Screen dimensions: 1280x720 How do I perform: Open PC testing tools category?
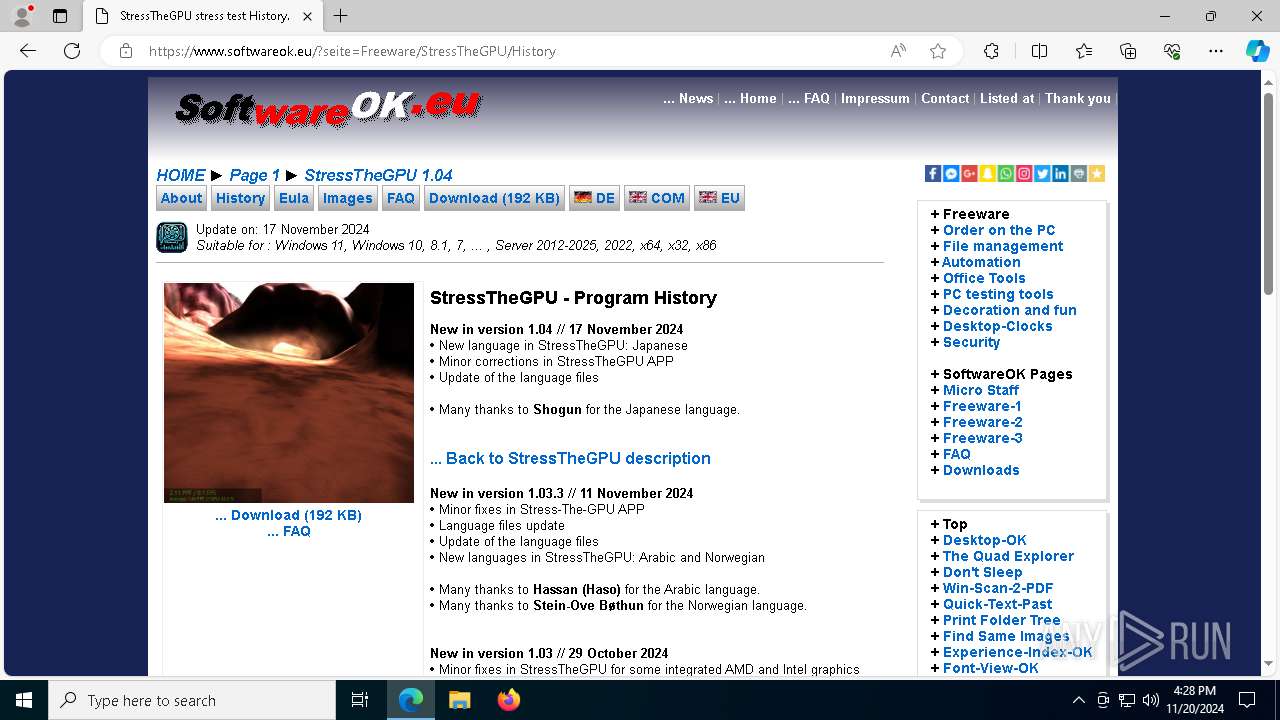(x=998, y=294)
